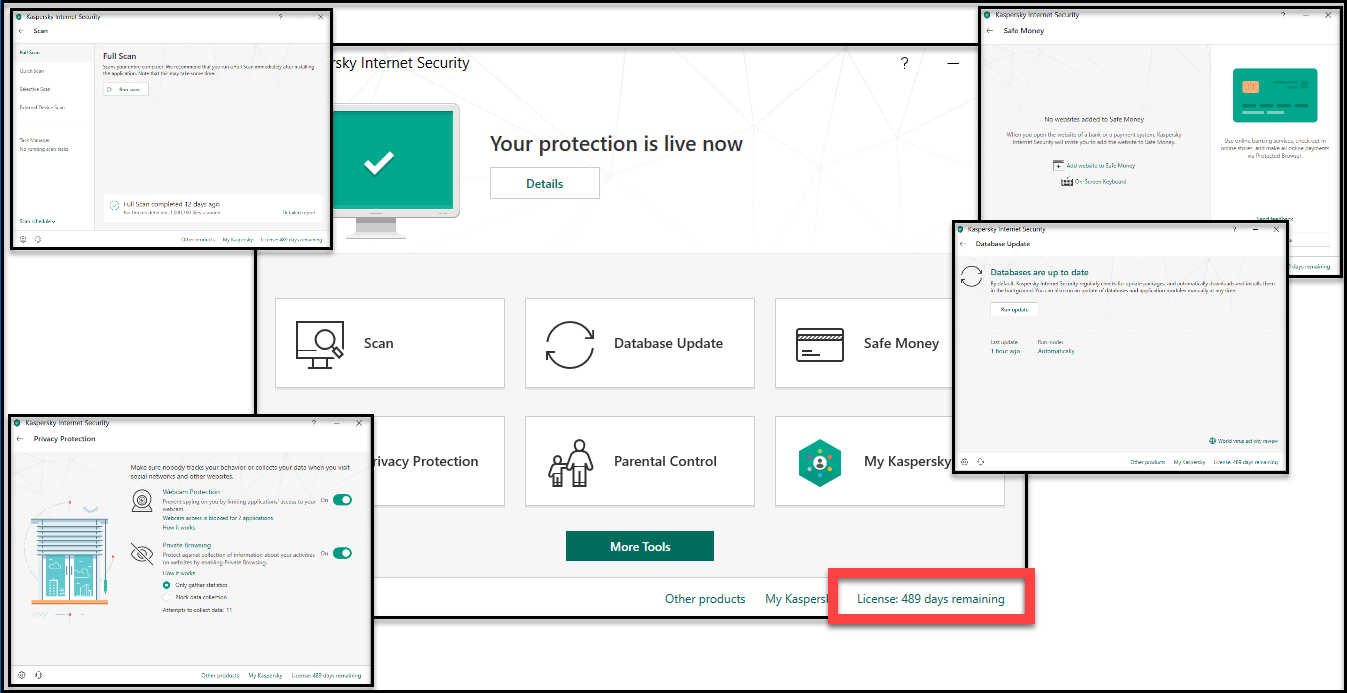Viewport: 1347px width, 693px height.
Task: Open the Database Update tile in main window
Action: pyautogui.click(x=640, y=343)
